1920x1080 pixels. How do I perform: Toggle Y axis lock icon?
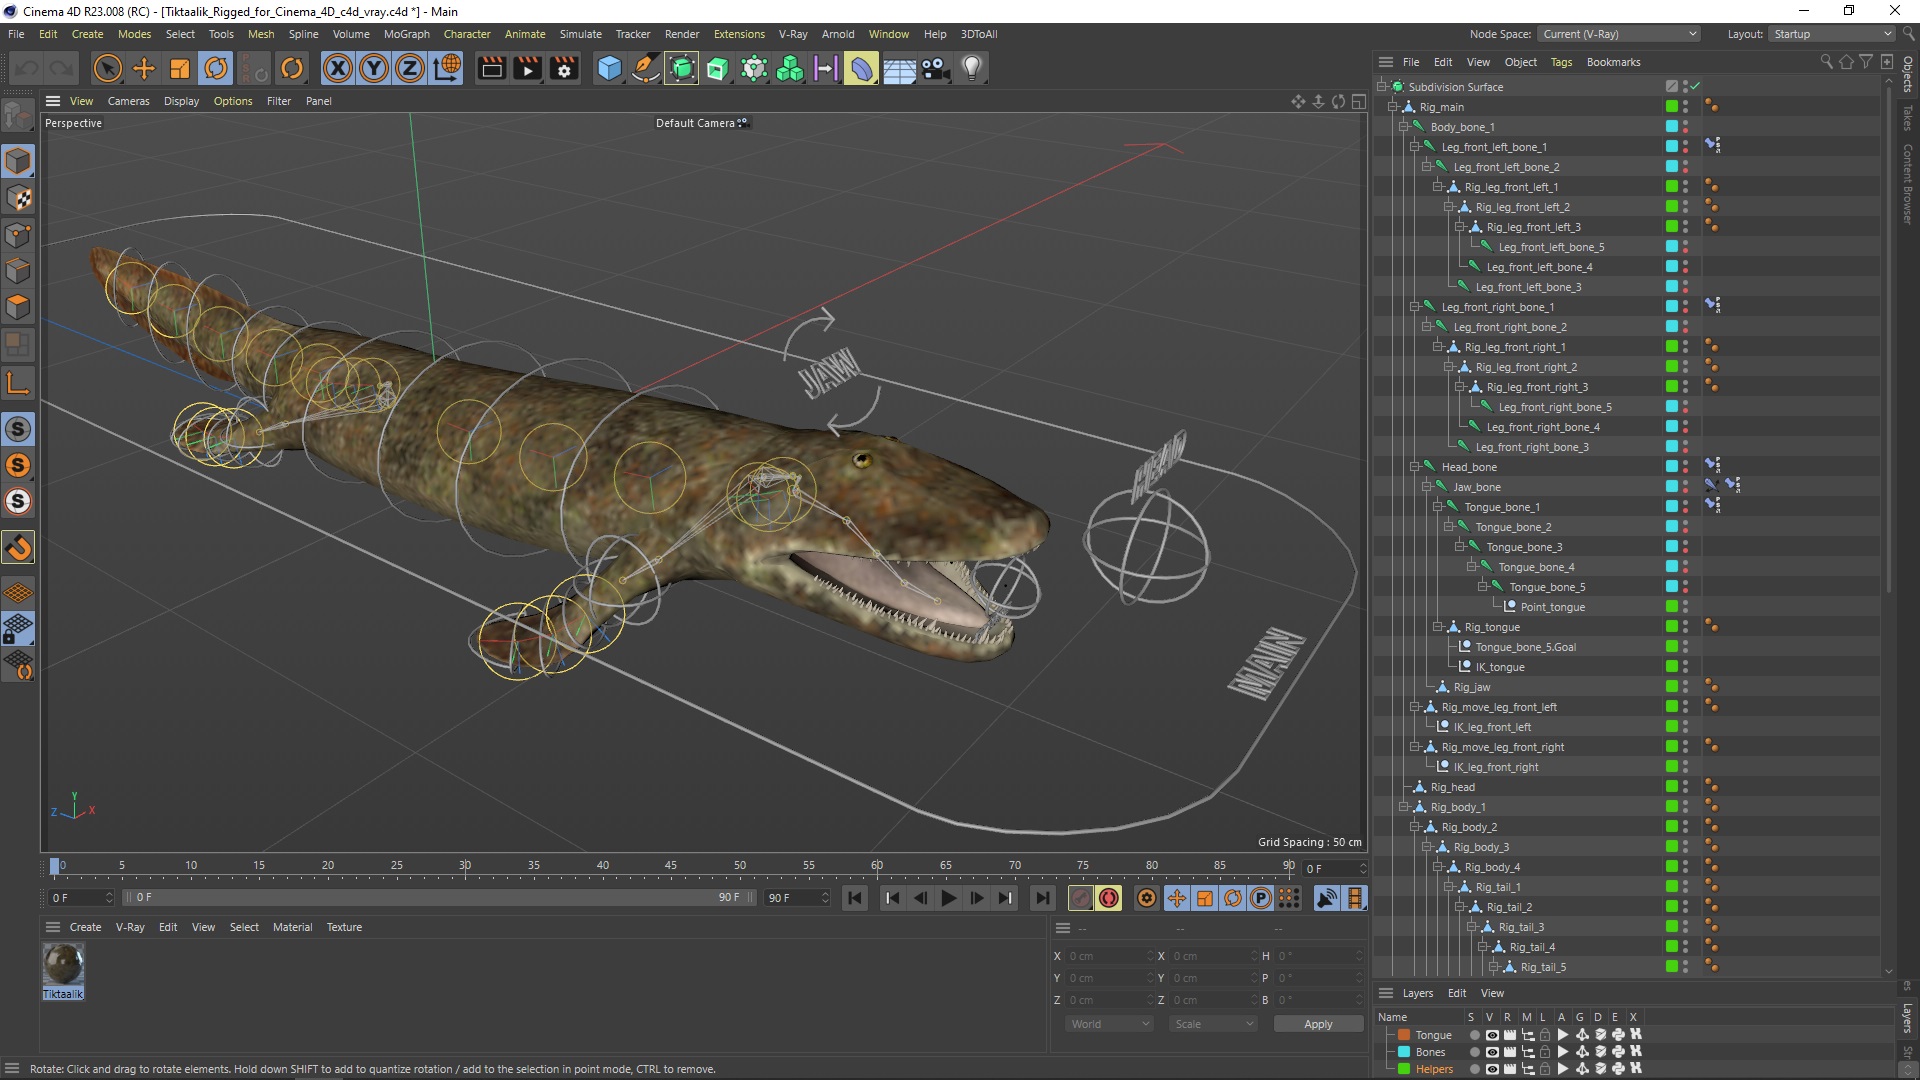pyautogui.click(x=374, y=68)
